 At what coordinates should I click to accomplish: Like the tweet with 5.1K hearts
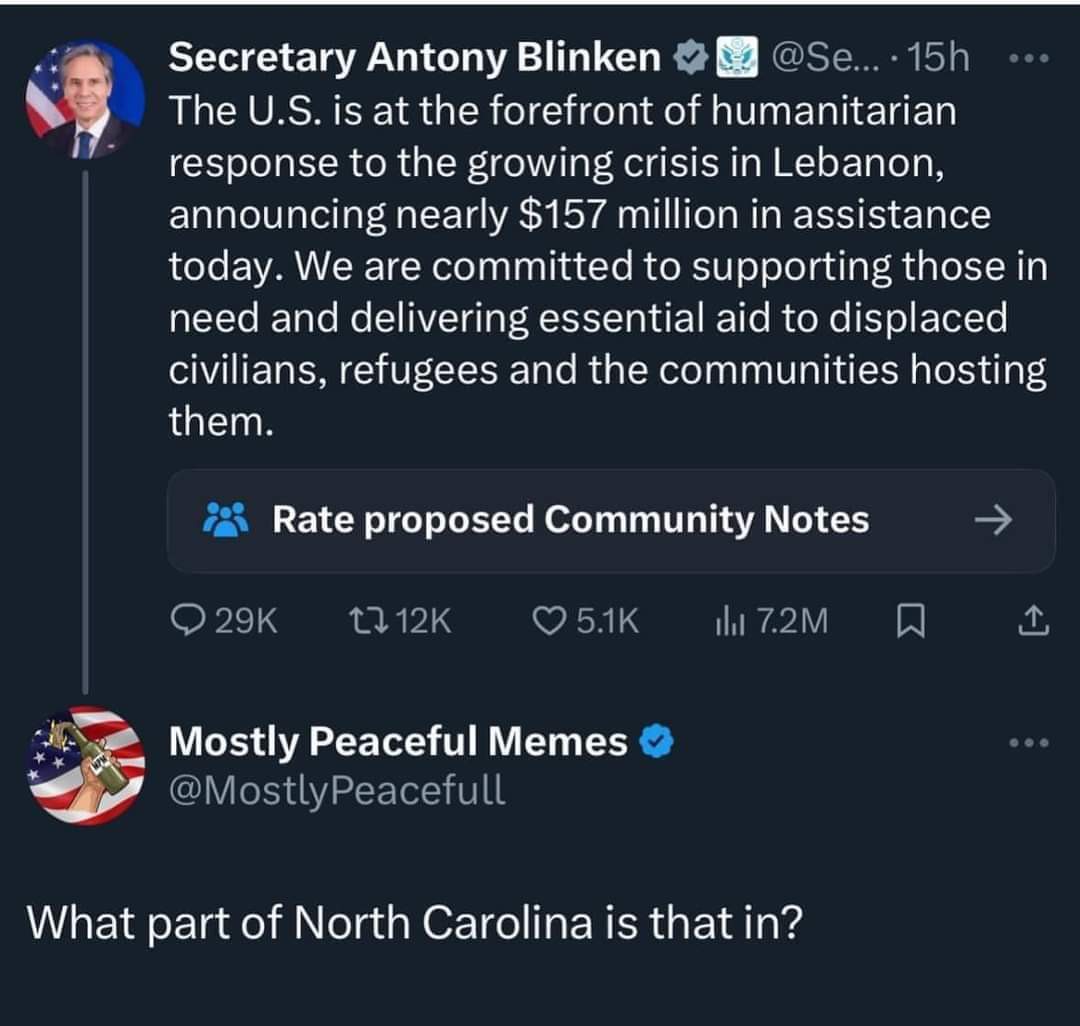point(548,622)
